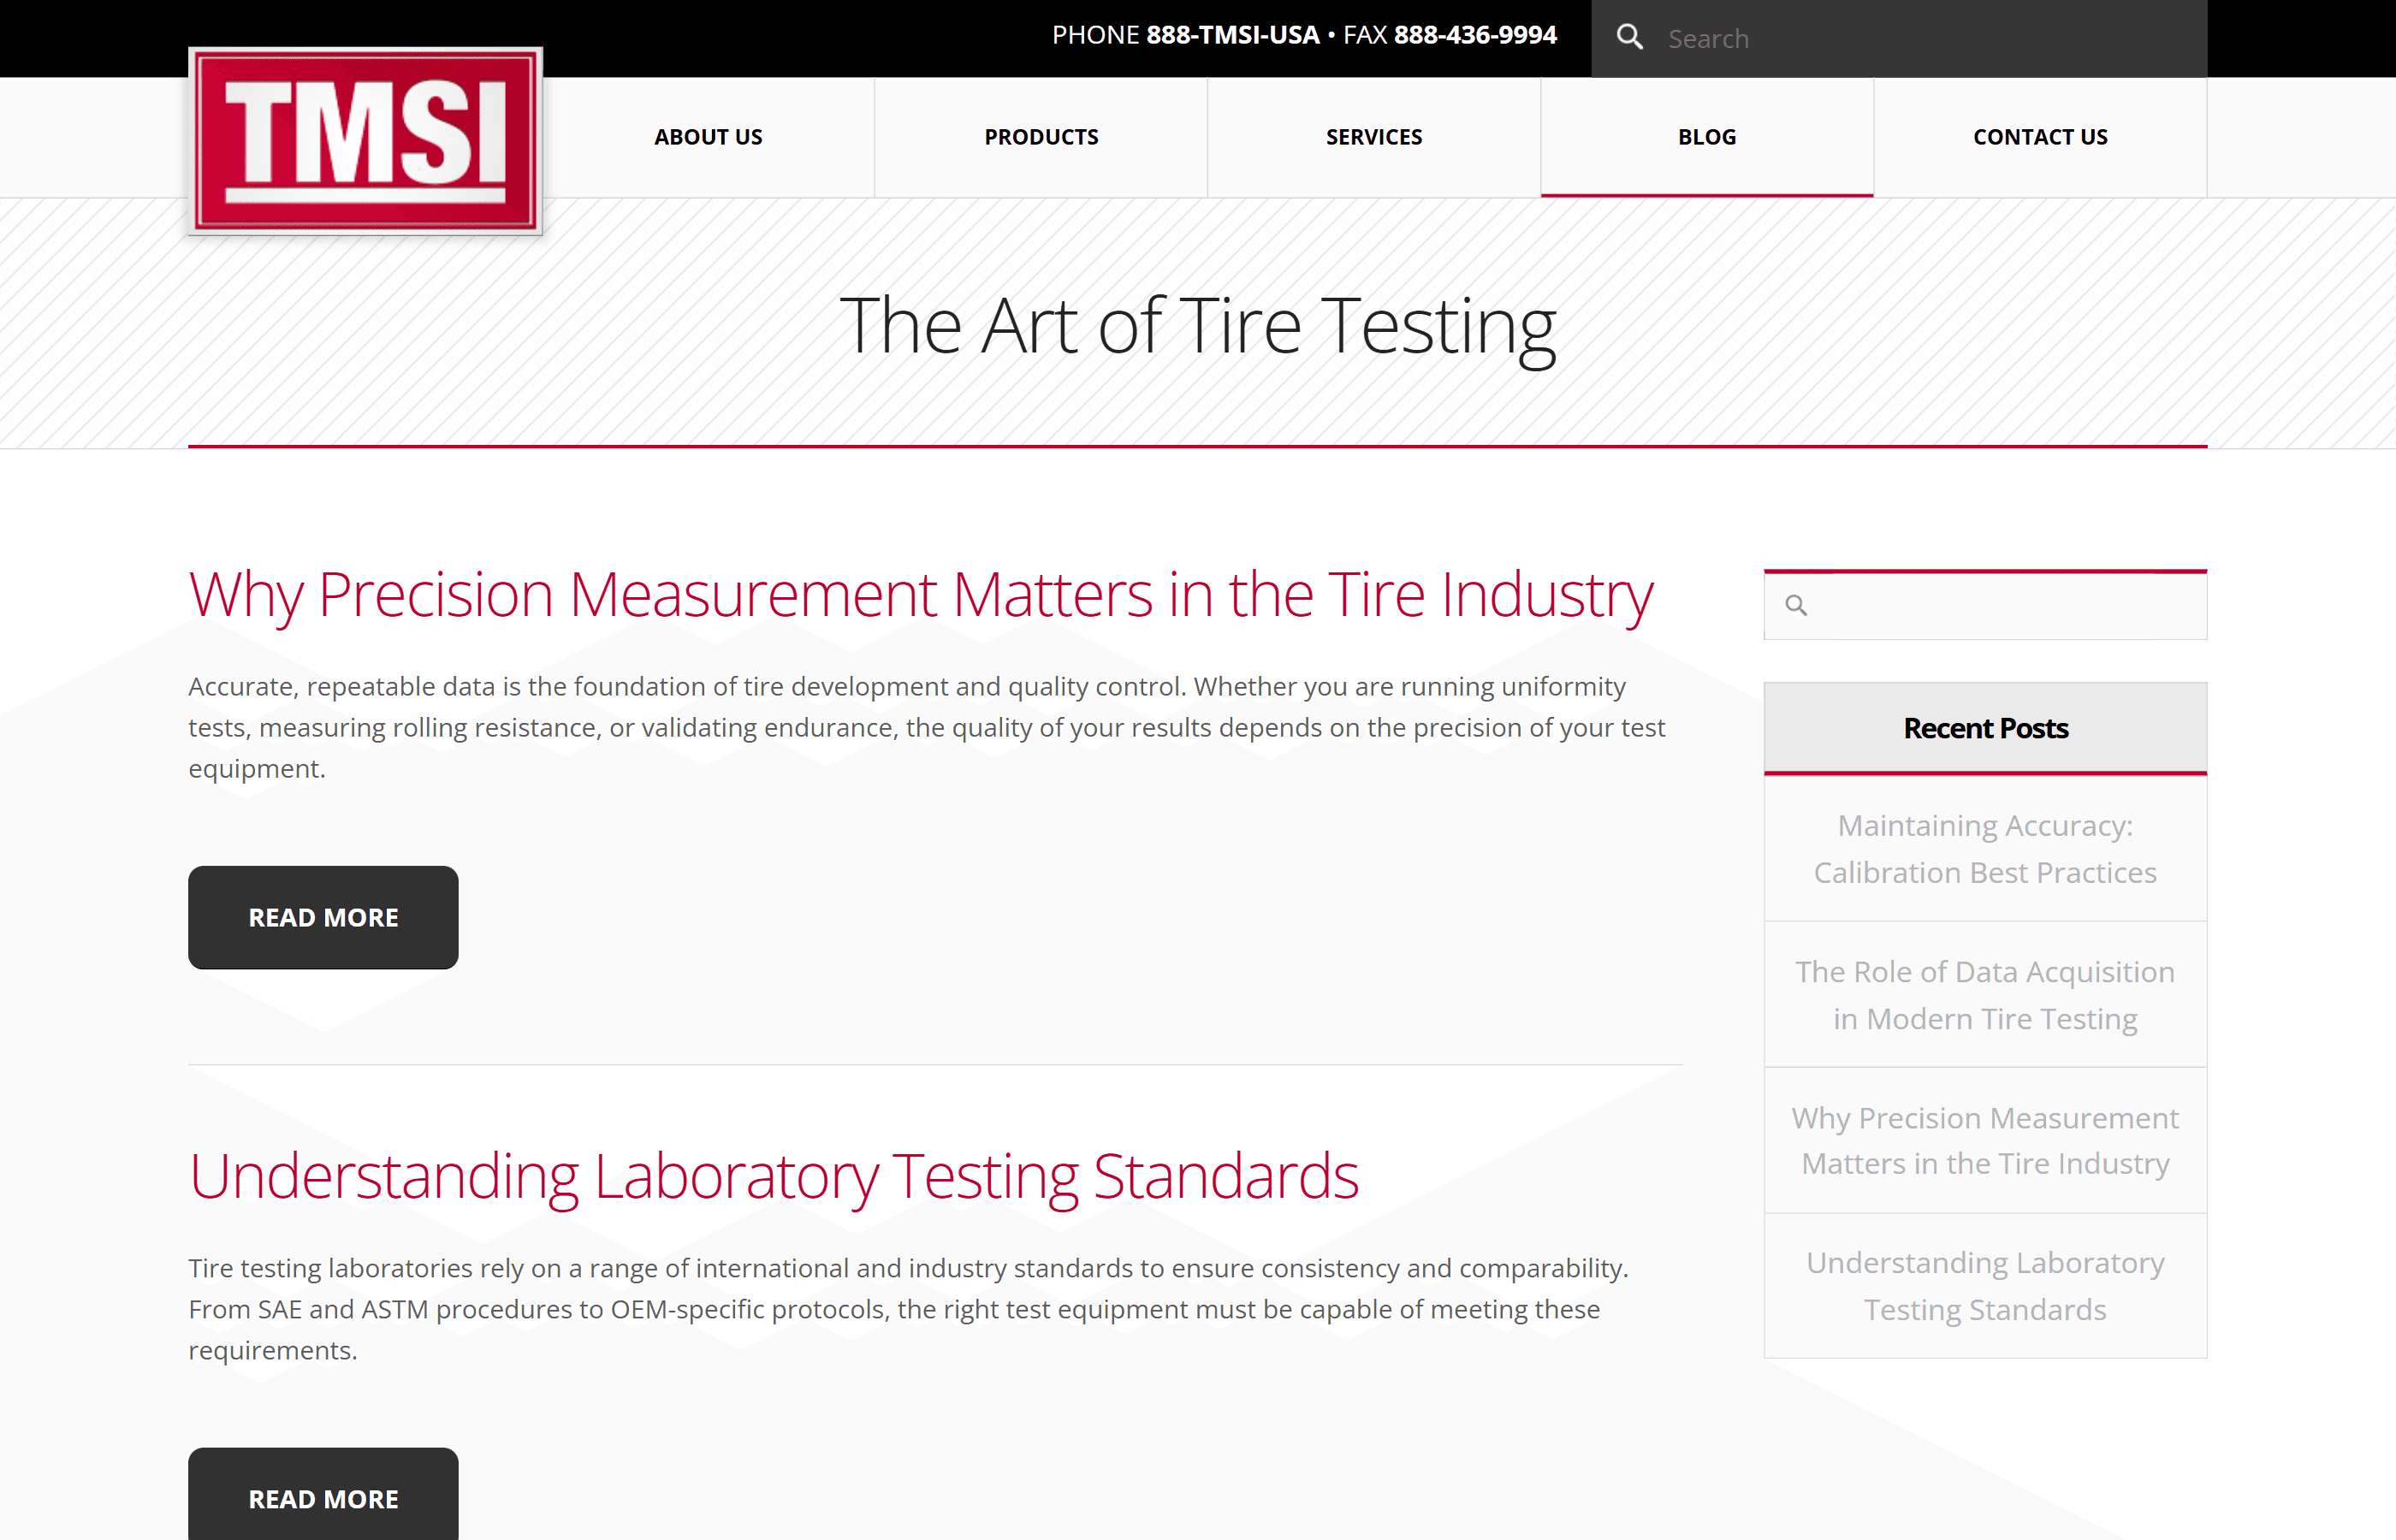
Task: Select the Blog nav tab
Action: coord(1707,137)
